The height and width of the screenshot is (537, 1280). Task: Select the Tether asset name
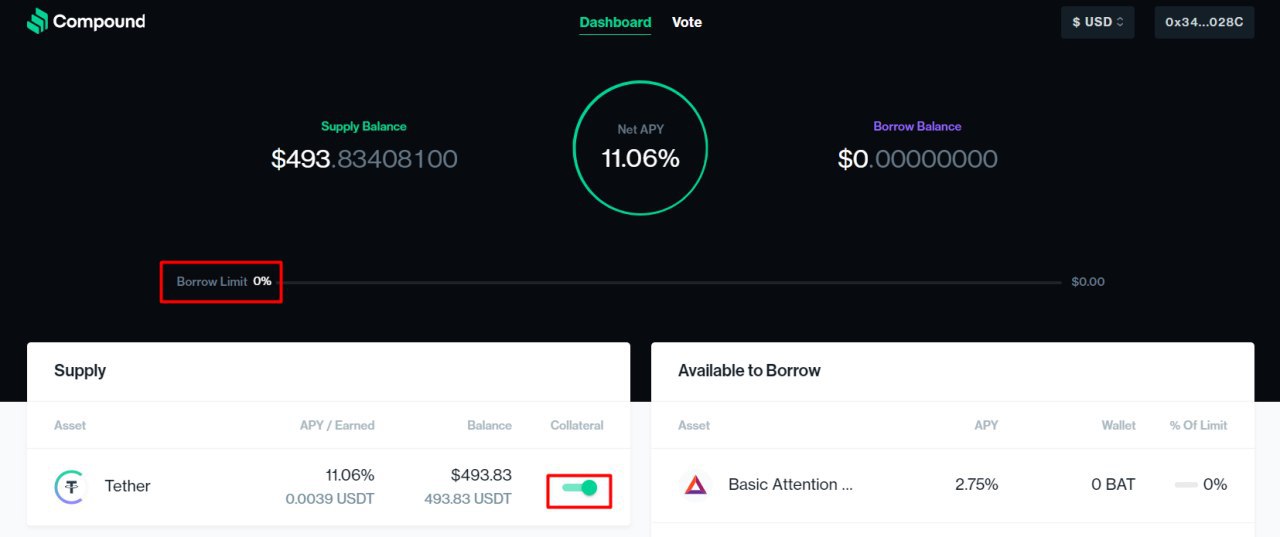click(128, 486)
